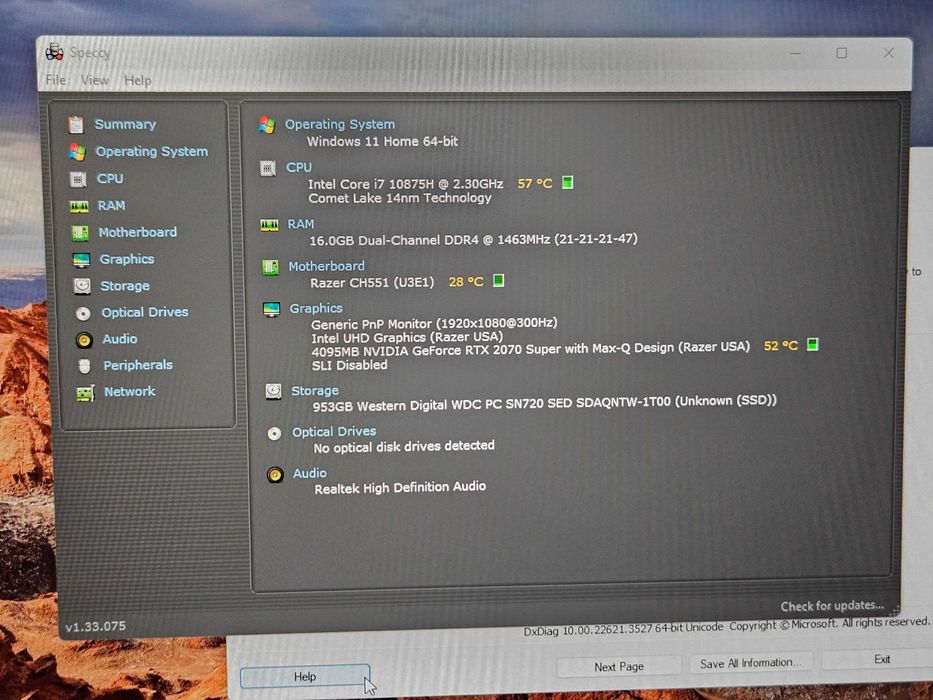This screenshot has height=700, width=933.
Task: Click the Motherboard icon in sidebar
Action: coord(80,233)
